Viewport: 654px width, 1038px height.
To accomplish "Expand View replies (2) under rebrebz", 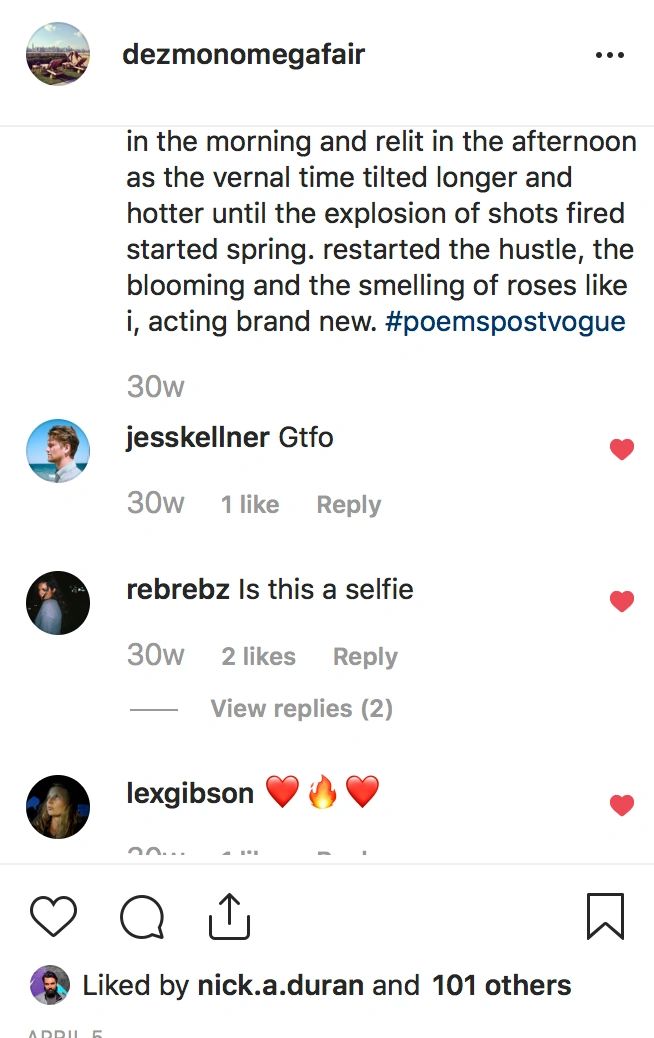I will (301, 709).
